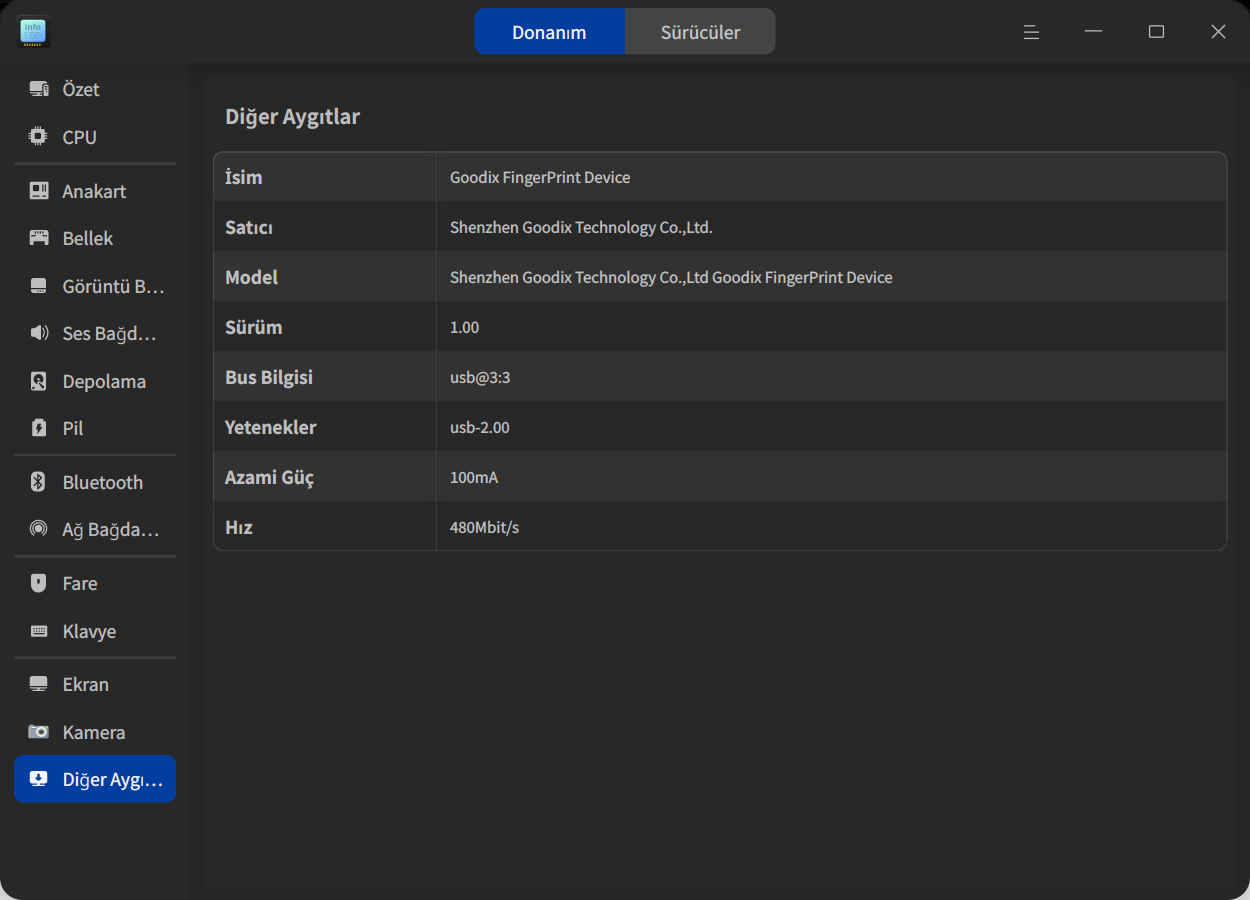
Task: Select the CPU chip icon
Action: tap(39, 137)
